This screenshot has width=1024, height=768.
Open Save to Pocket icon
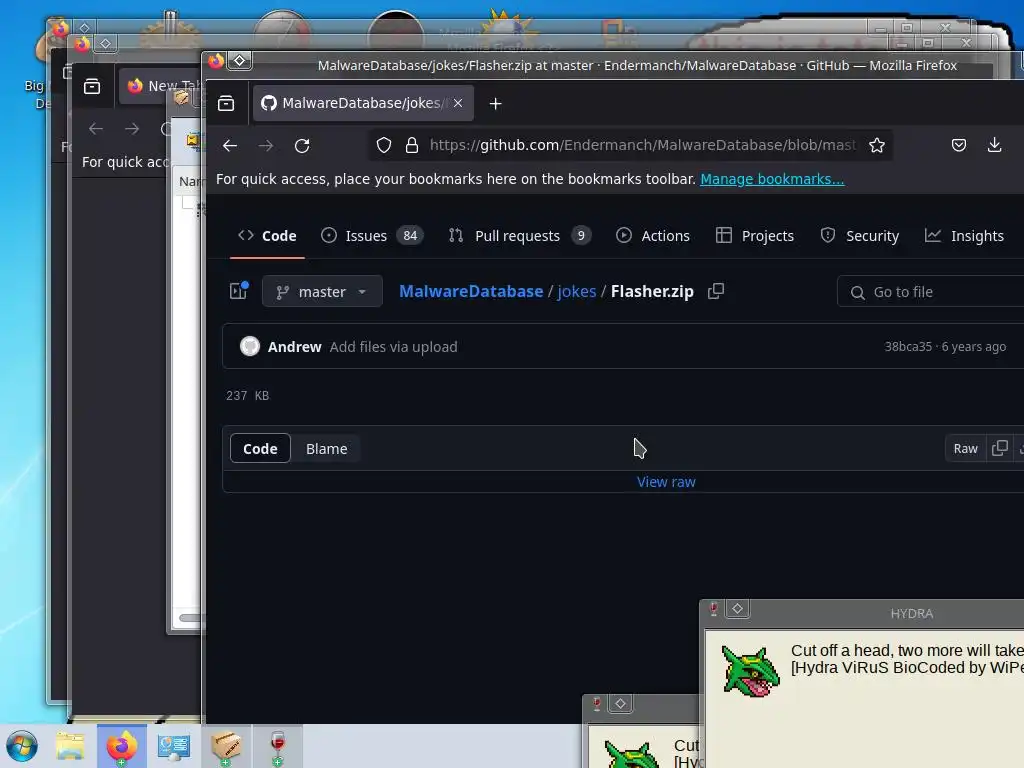tap(959, 145)
